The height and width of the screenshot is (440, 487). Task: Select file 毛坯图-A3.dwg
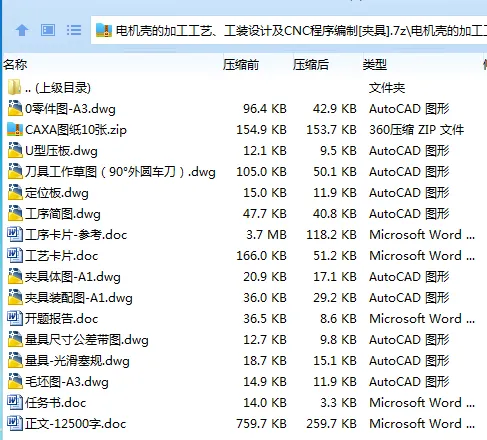[67, 382]
